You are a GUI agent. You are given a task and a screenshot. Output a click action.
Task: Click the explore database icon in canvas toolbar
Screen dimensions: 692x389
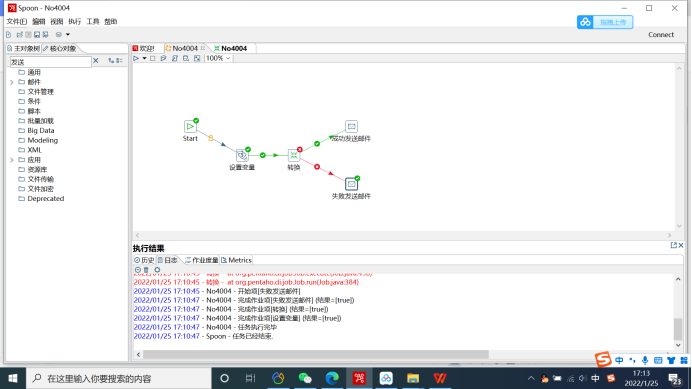click(186, 58)
